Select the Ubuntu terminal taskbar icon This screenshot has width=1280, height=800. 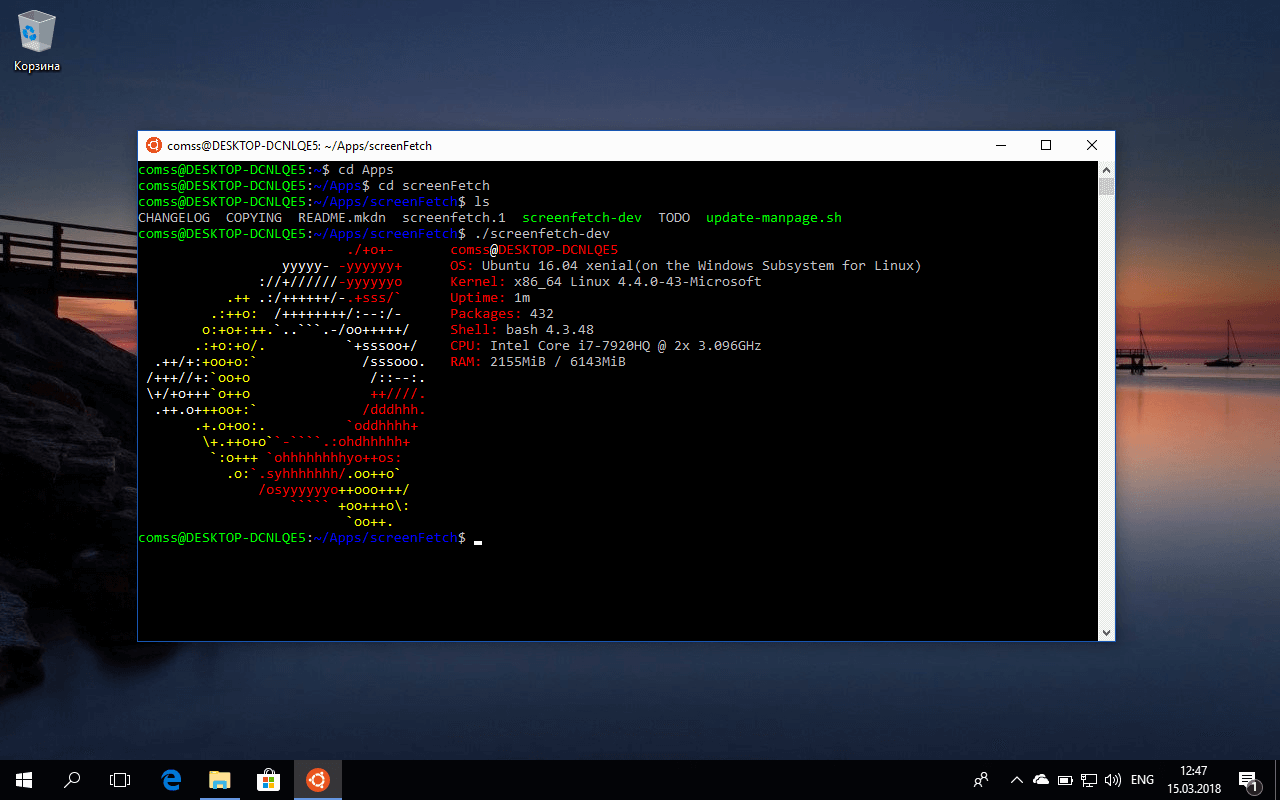click(x=317, y=779)
